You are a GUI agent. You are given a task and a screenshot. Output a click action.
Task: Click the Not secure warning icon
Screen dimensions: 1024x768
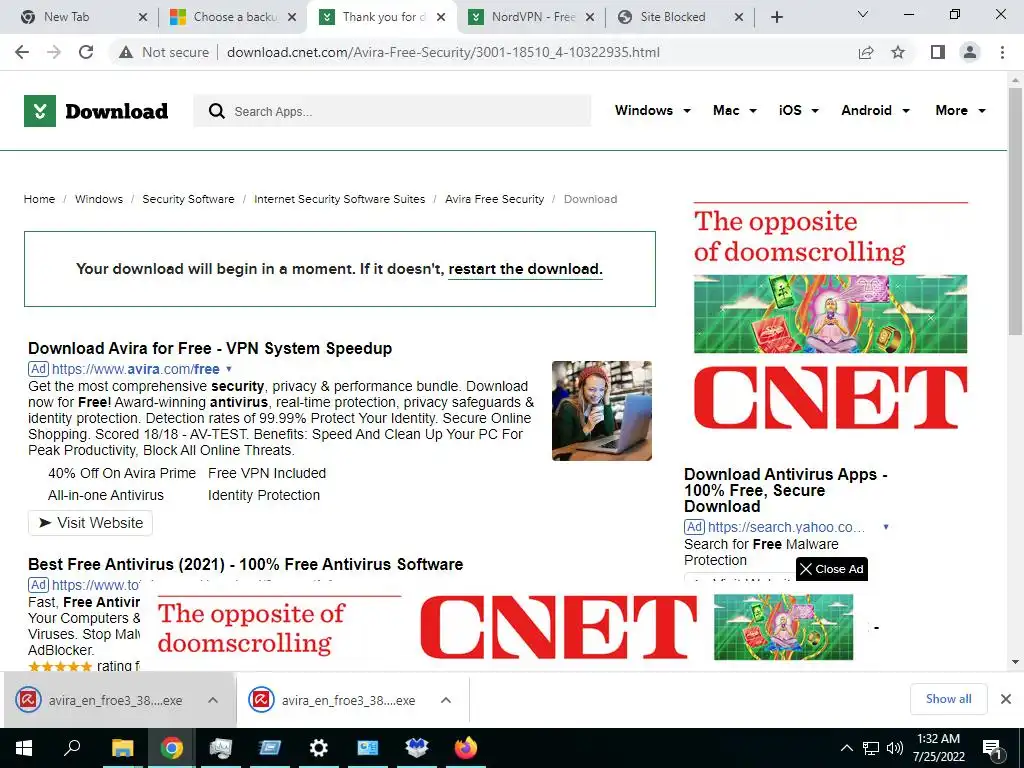click(x=126, y=52)
